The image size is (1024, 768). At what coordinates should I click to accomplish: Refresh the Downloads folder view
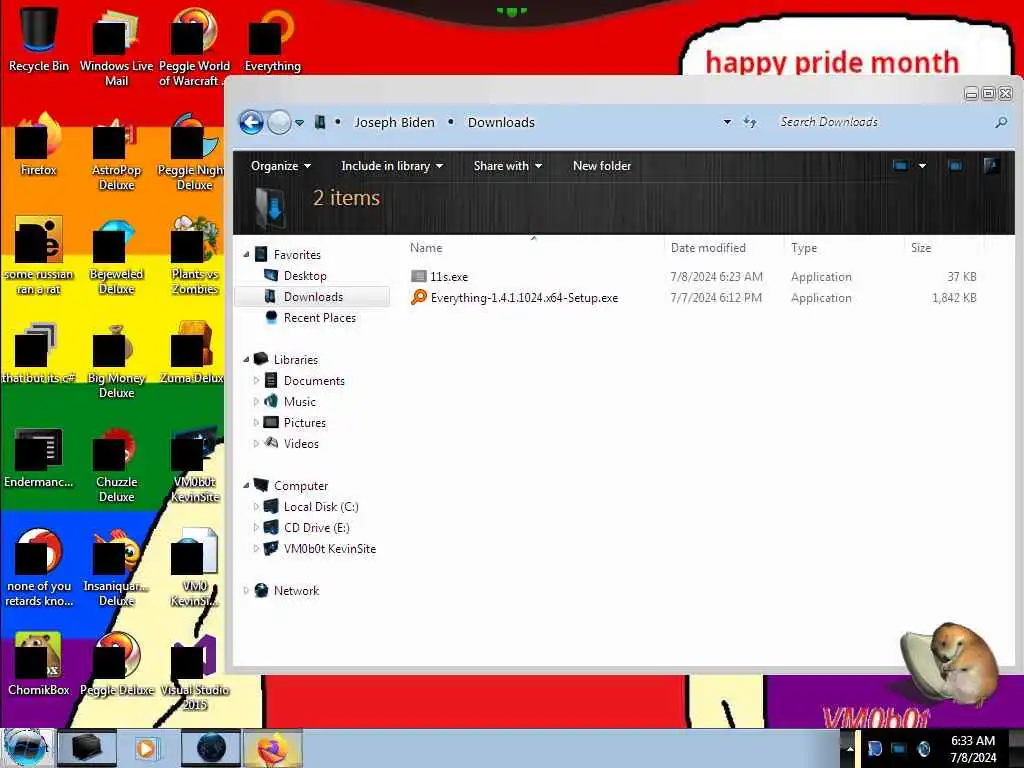pos(750,122)
